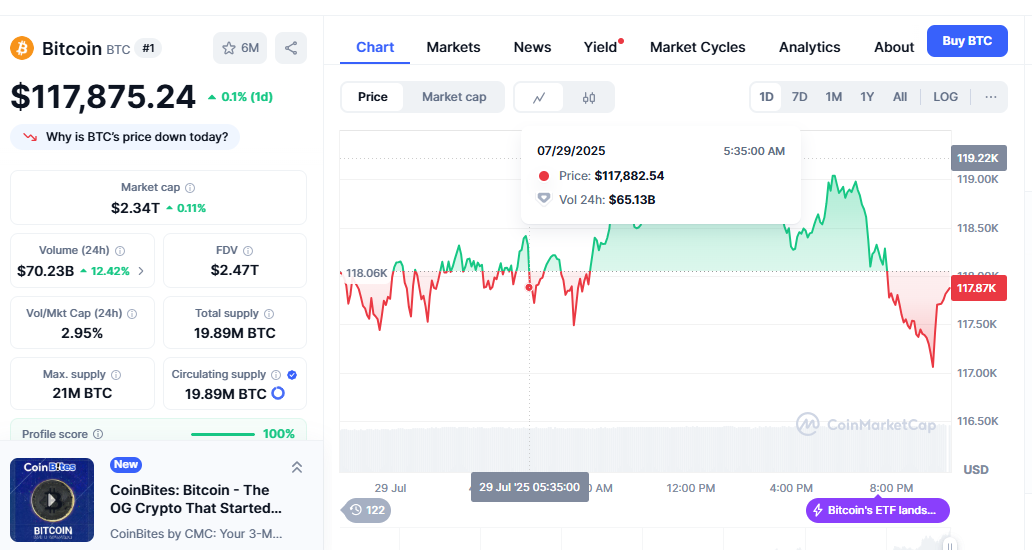Play the CoinBites Bitcoin video thumbnail
Screen dimensions: 1032x550
[x=52, y=500]
